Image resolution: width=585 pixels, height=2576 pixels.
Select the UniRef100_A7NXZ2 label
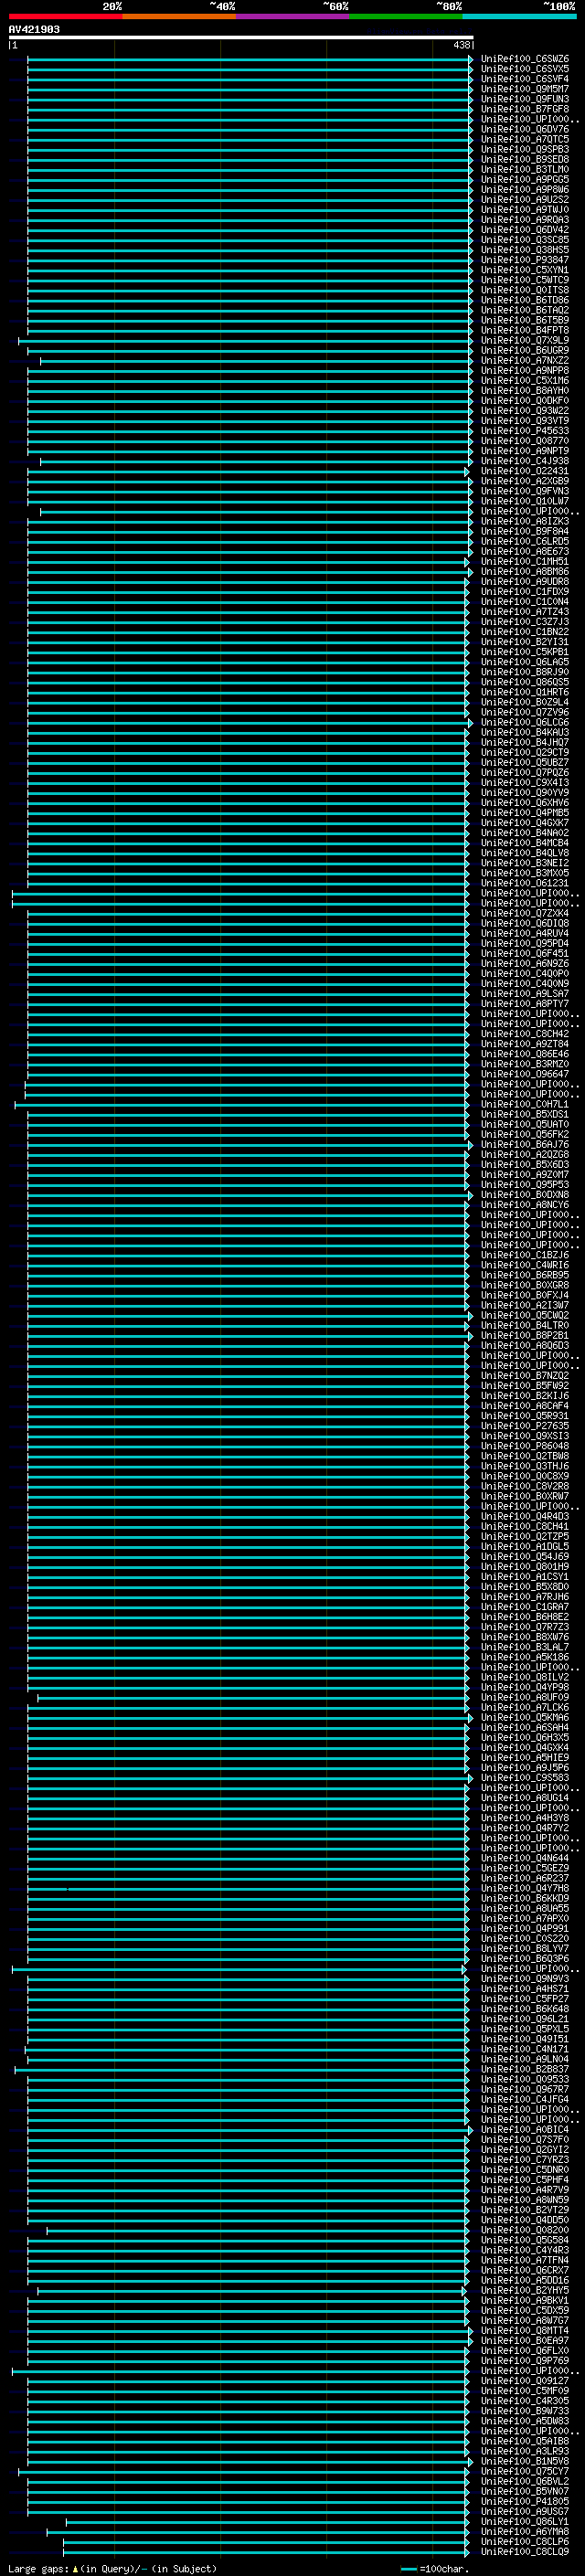click(525, 360)
